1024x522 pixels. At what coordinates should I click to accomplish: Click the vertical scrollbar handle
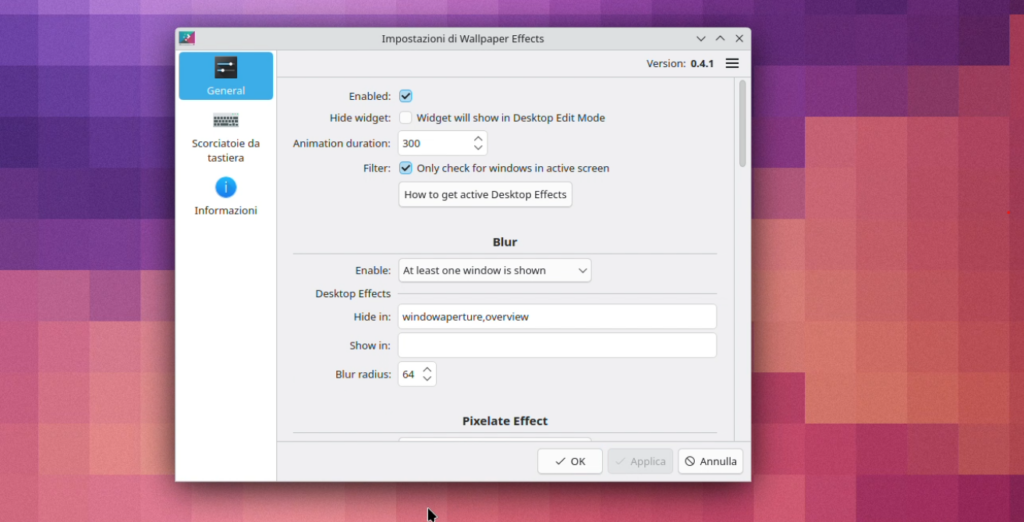tap(743, 123)
